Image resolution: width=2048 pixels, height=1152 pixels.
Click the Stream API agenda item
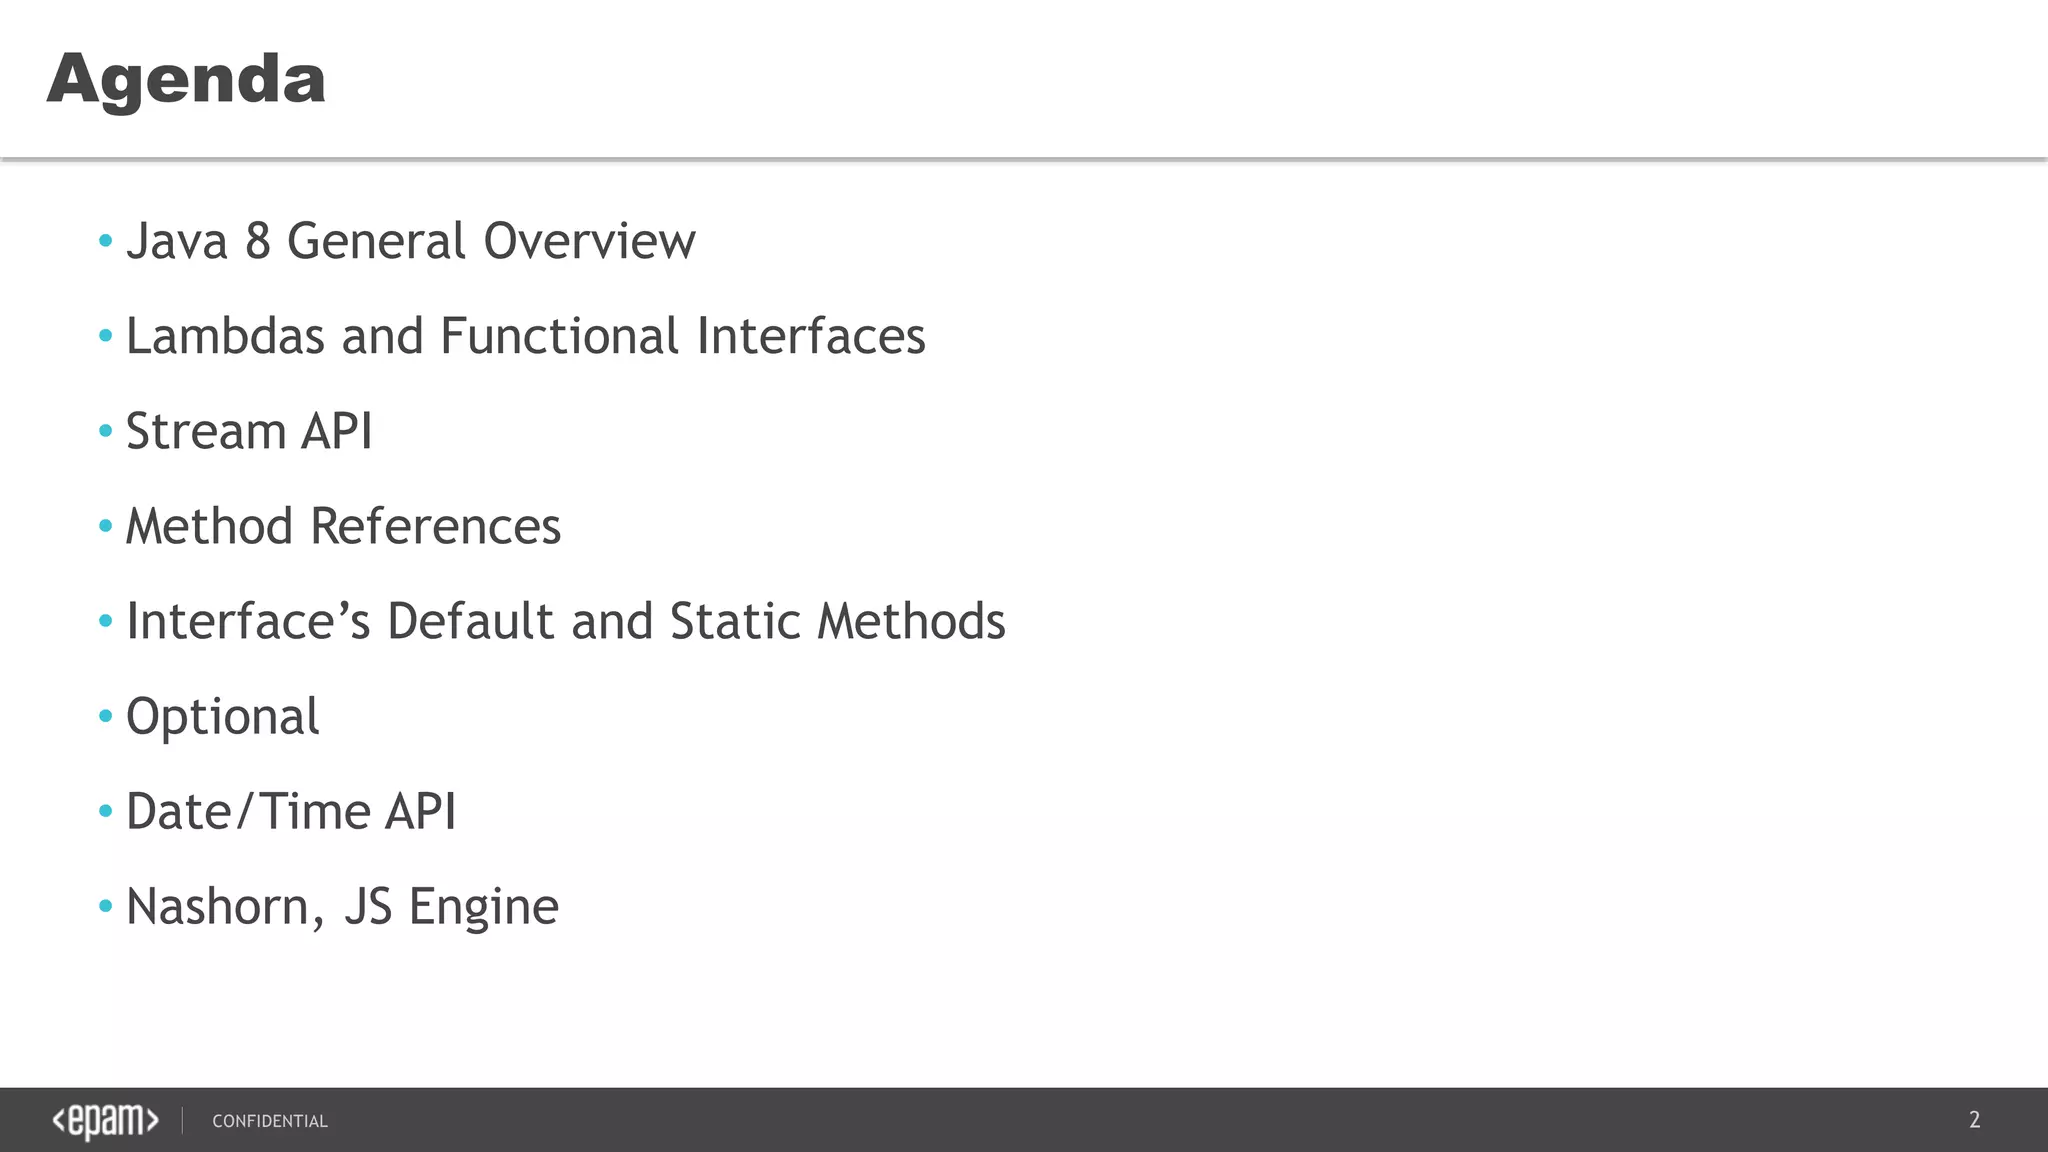pos(249,431)
